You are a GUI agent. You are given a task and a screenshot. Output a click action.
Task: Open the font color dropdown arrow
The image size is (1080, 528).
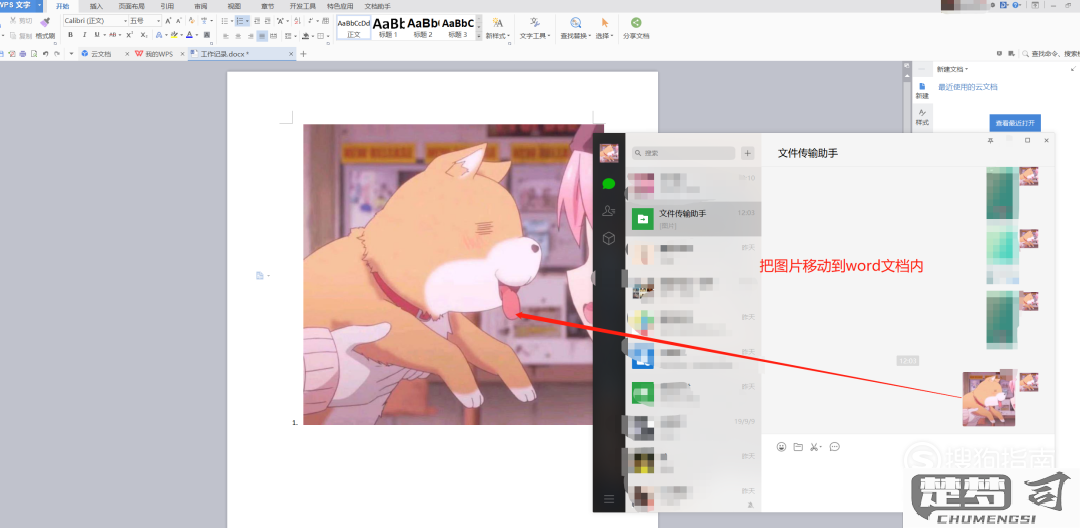(x=197, y=36)
